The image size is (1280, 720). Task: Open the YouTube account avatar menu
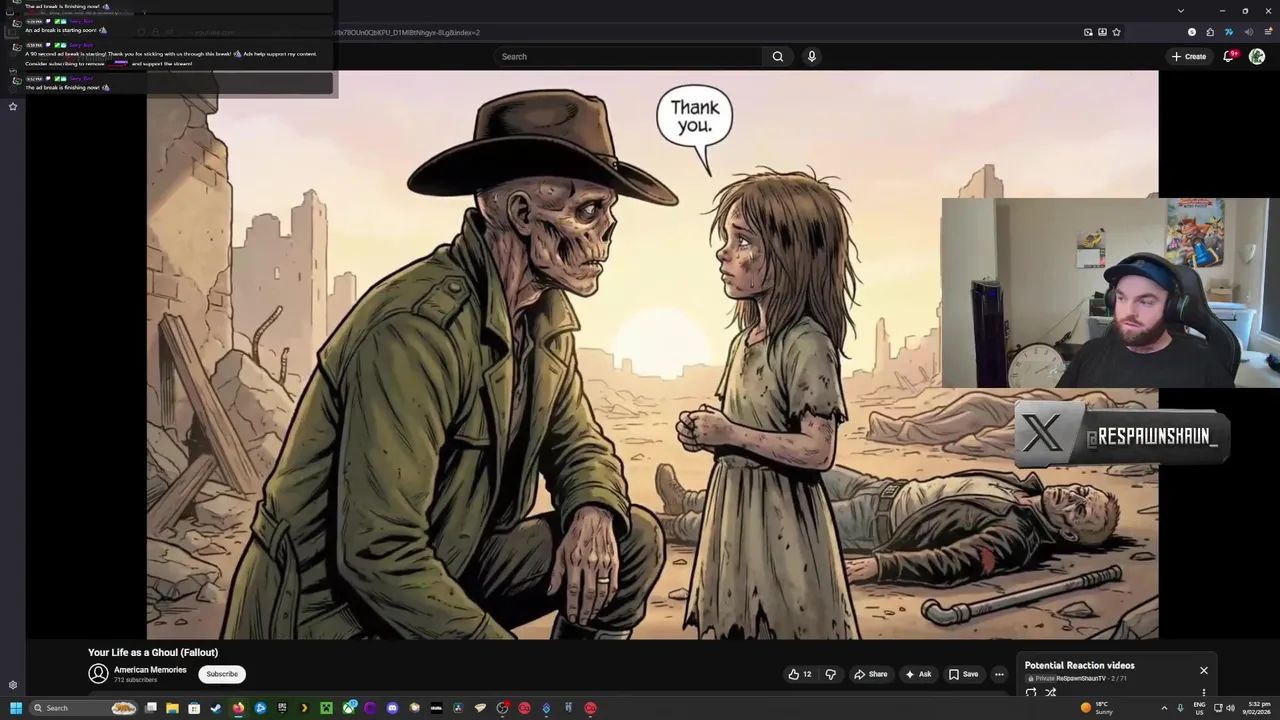click(x=1257, y=56)
